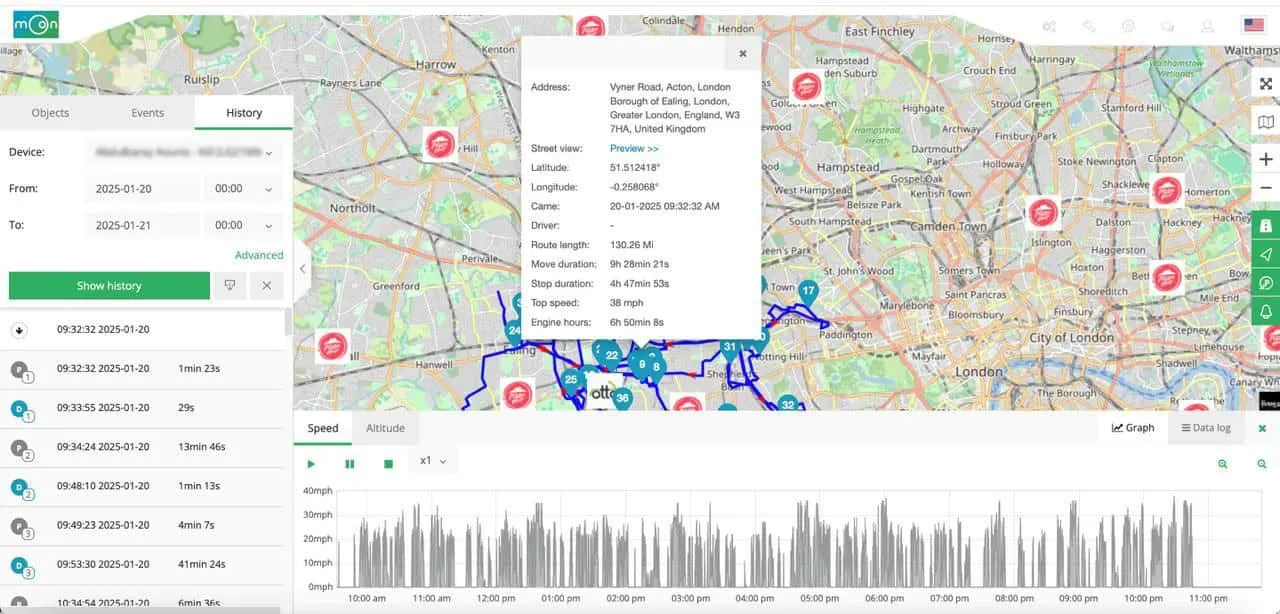Open the map layers selector

click(1266, 122)
